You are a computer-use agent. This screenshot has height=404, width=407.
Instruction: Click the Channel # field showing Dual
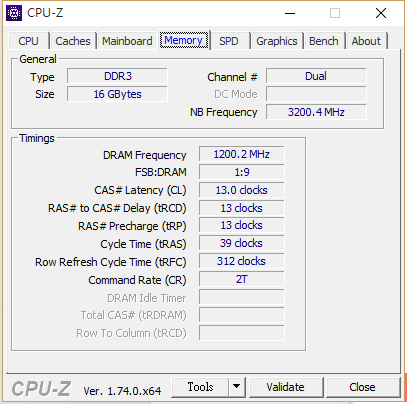click(x=316, y=76)
